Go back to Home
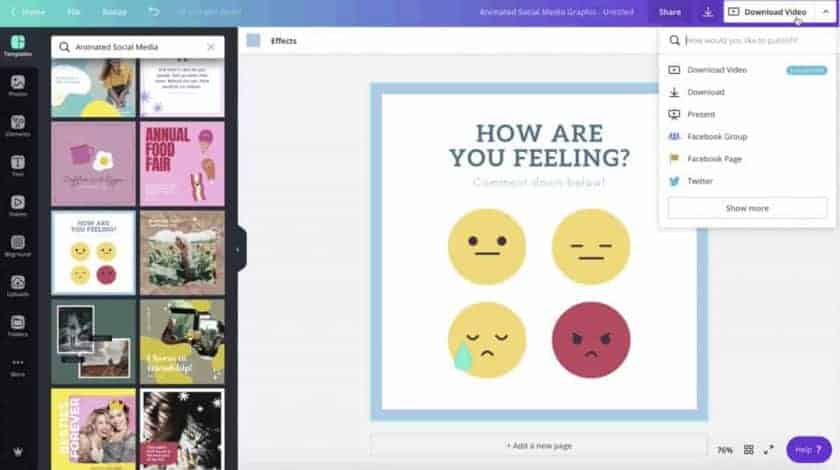 28,12
